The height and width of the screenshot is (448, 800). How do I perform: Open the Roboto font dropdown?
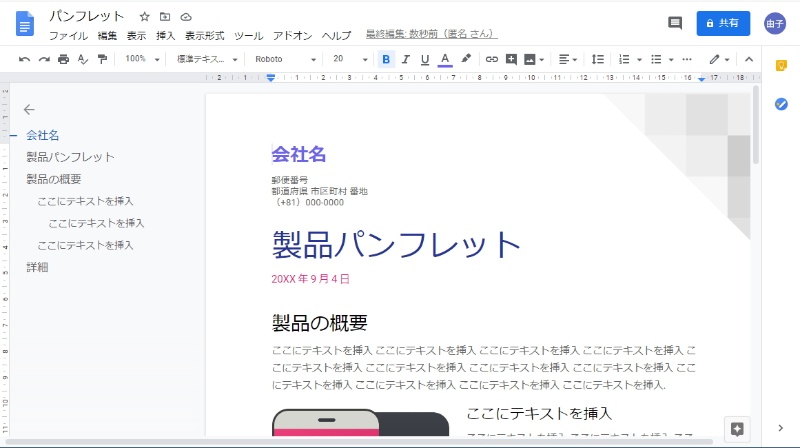285,59
